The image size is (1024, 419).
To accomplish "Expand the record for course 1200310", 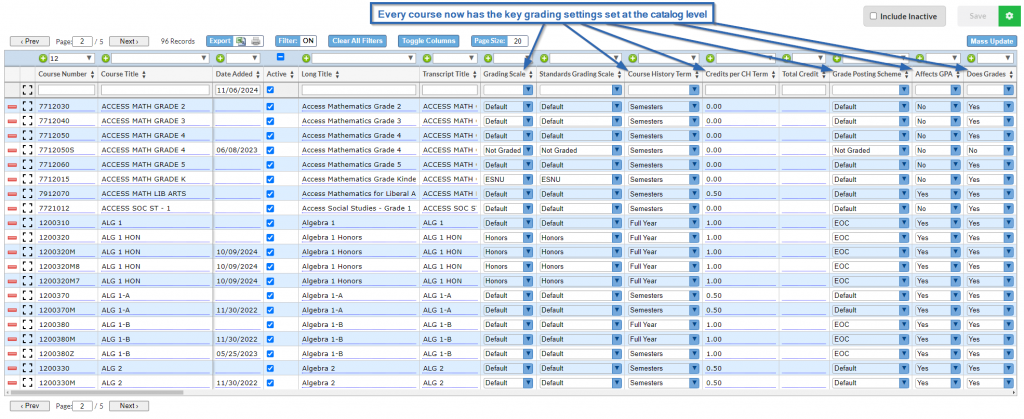I will [28, 222].
